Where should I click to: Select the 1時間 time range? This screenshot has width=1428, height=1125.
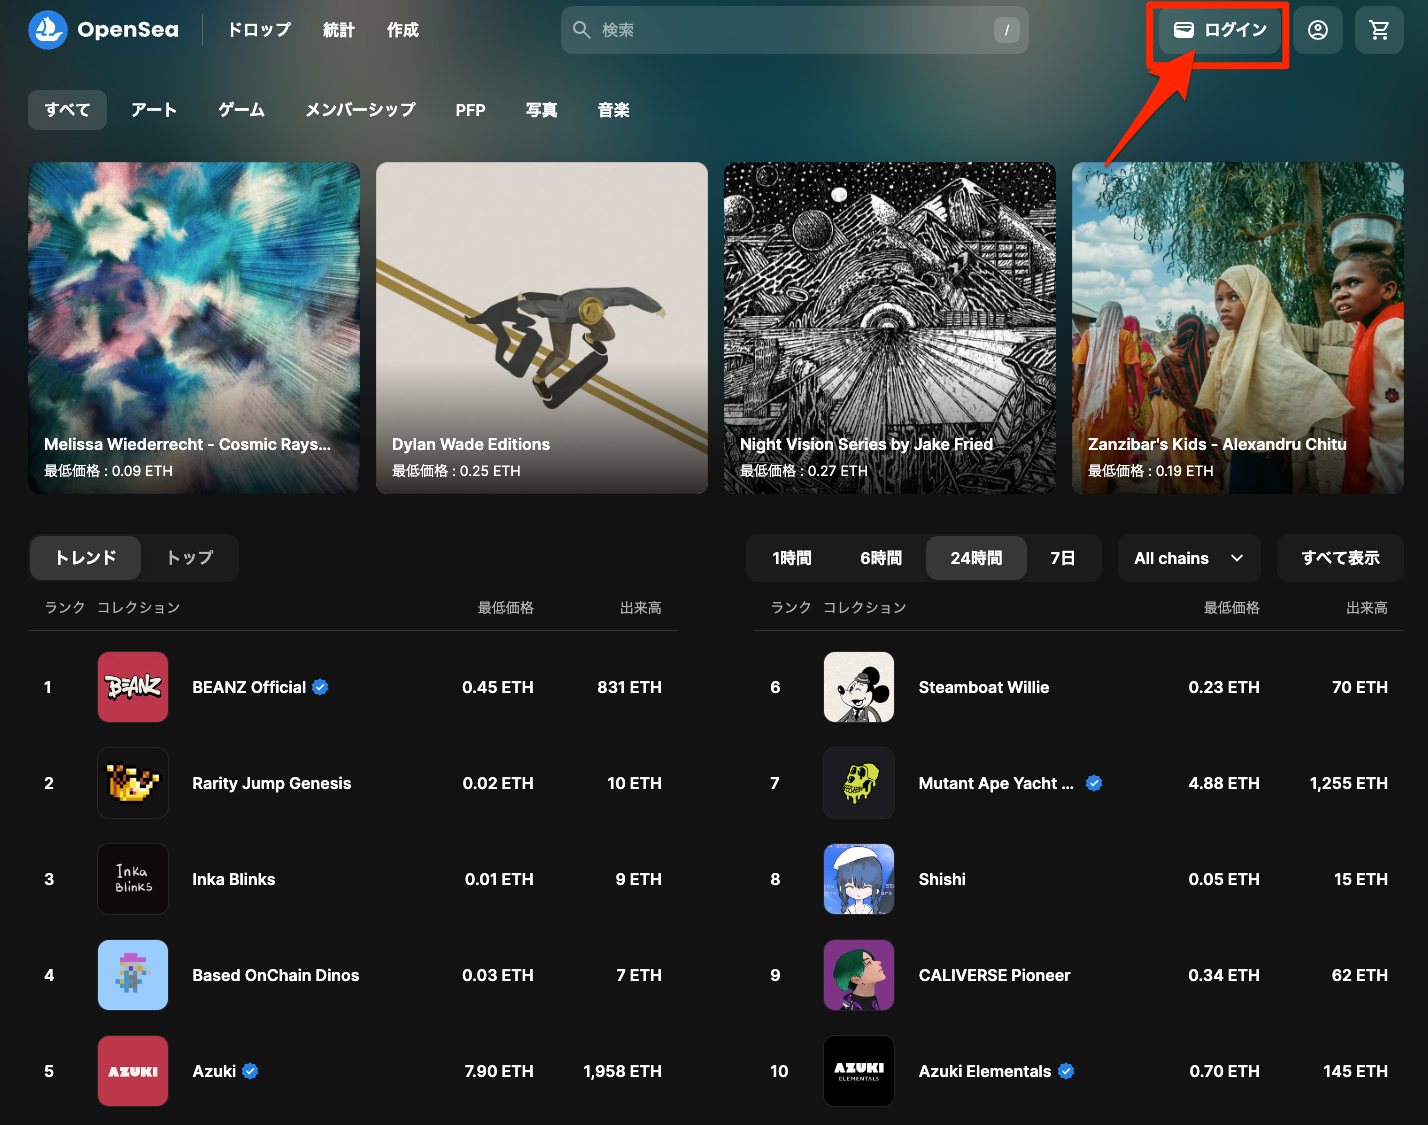[x=792, y=558]
